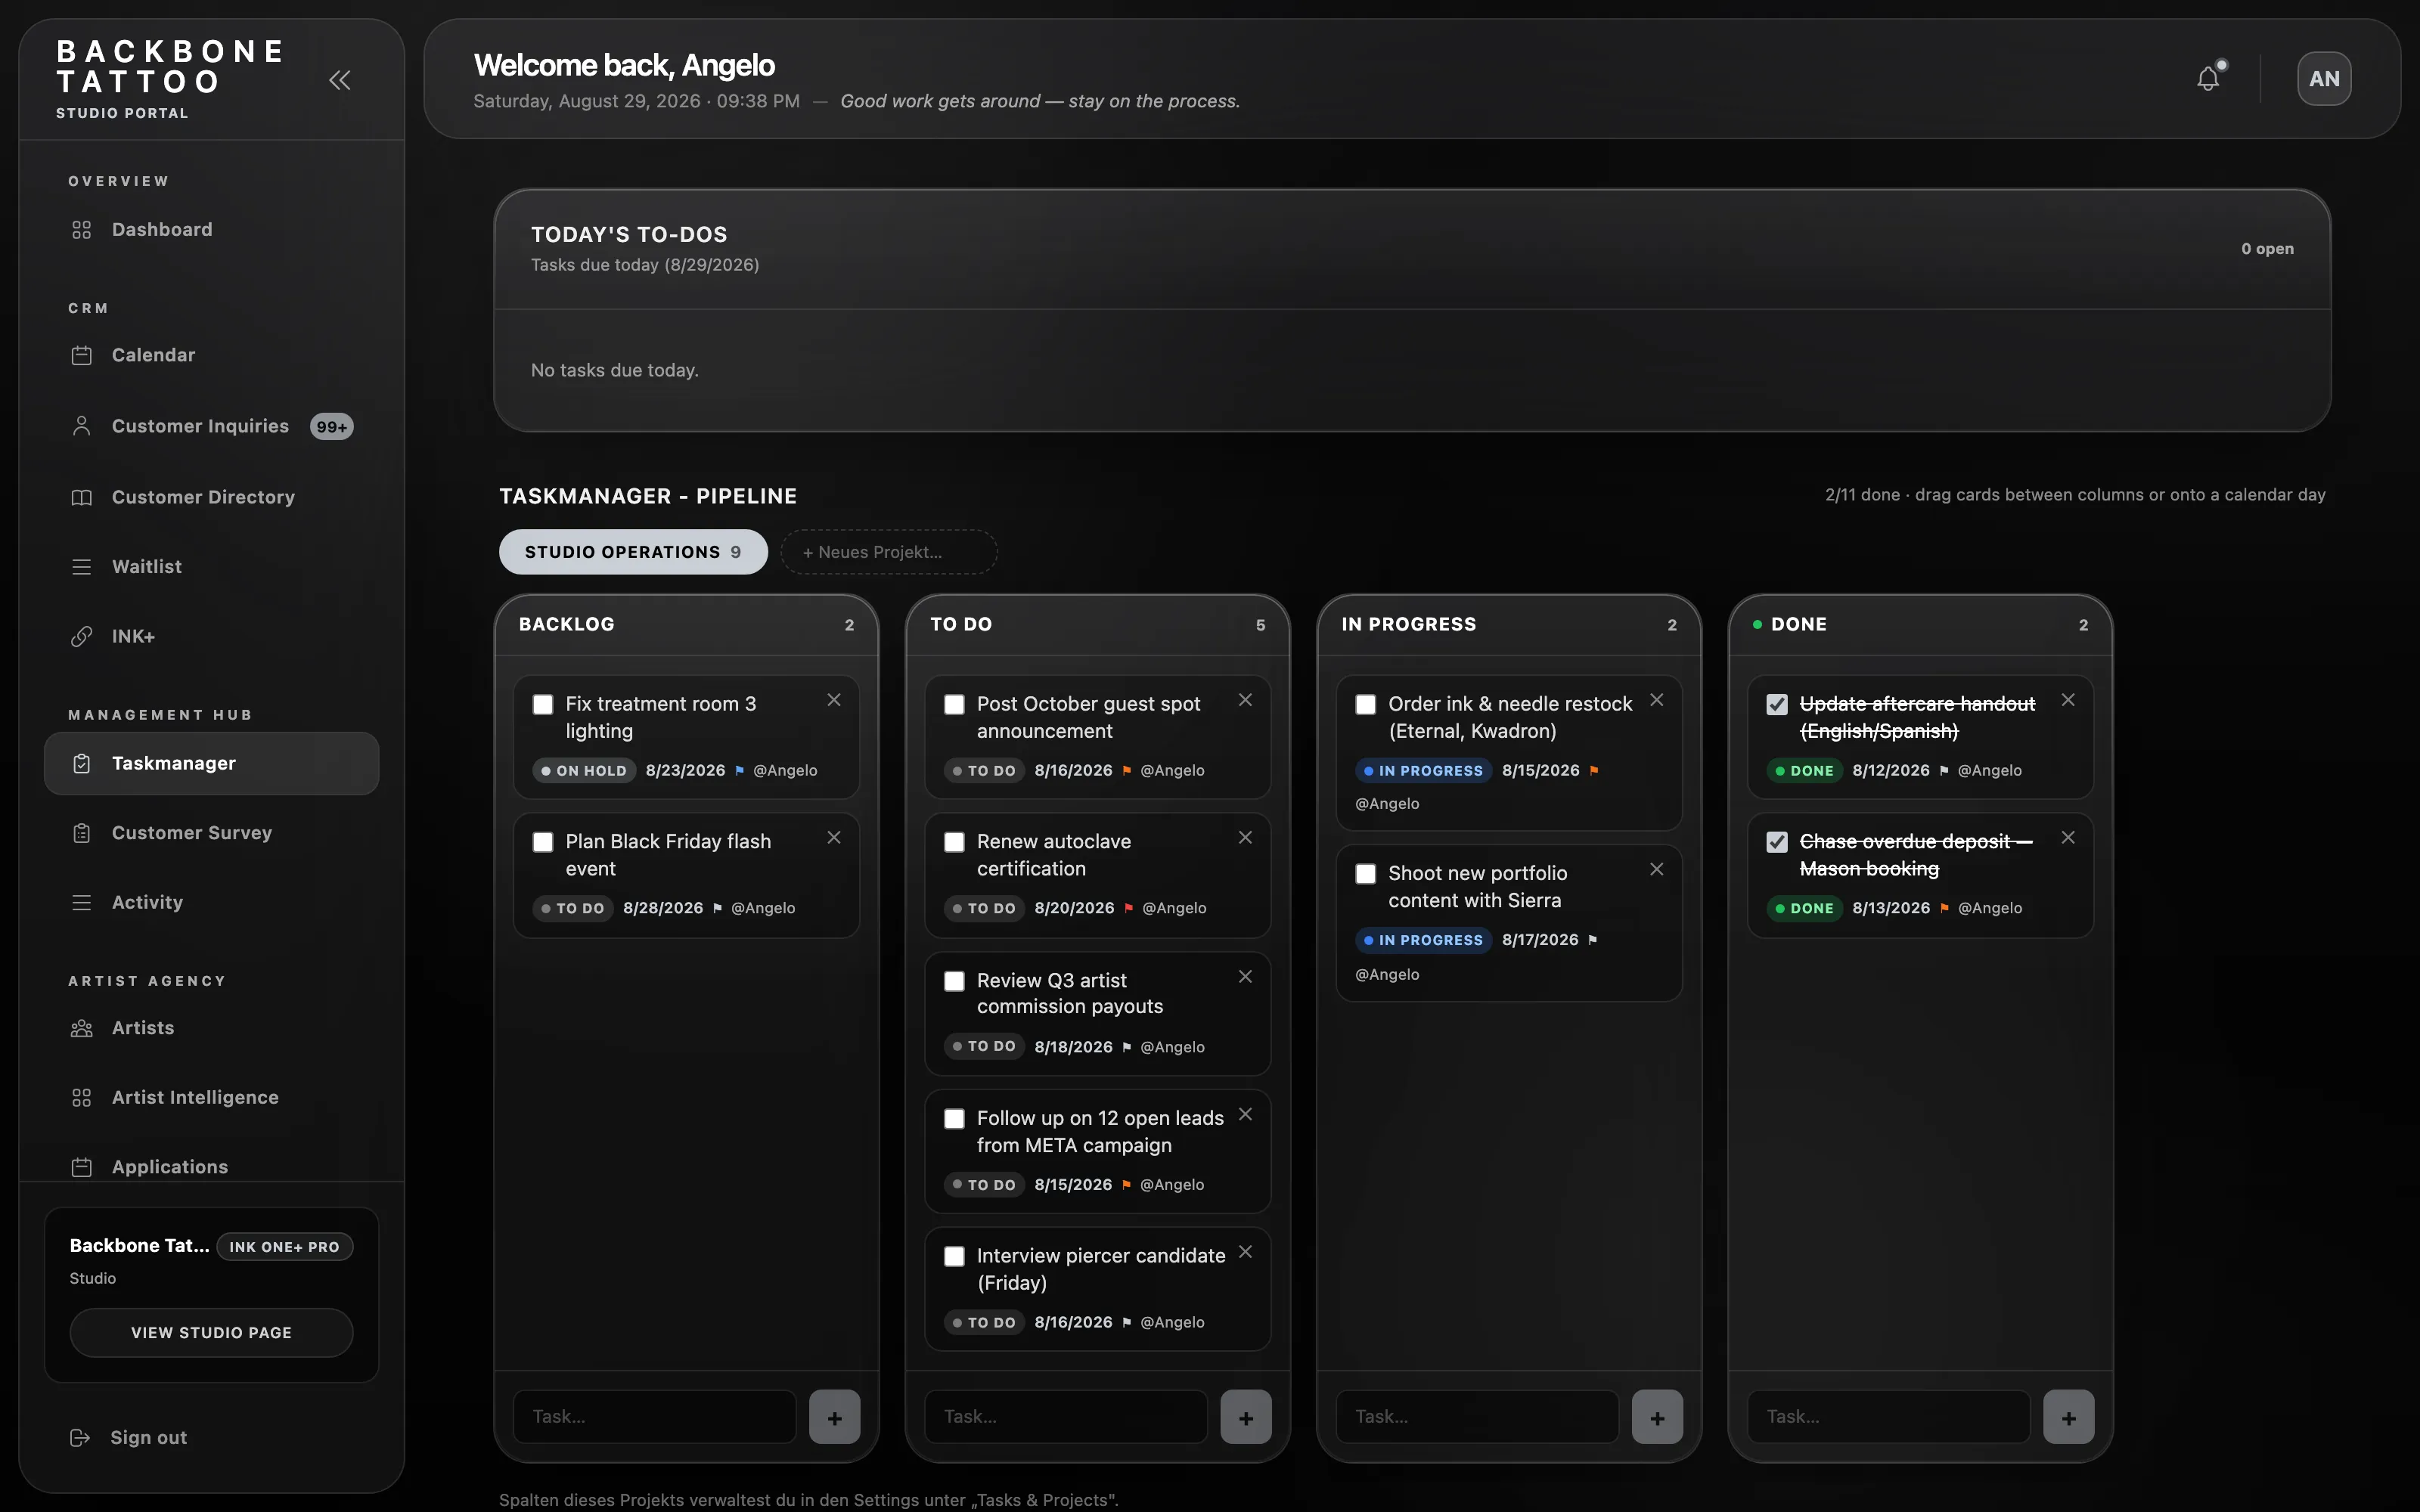Go to Customer Directory page
The height and width of the screenshot is (1512, 2420).
(x=211, y=497)
